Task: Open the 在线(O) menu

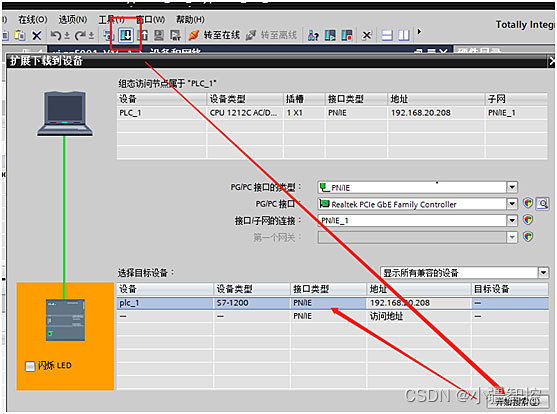Action: click(x=33, y=20)
